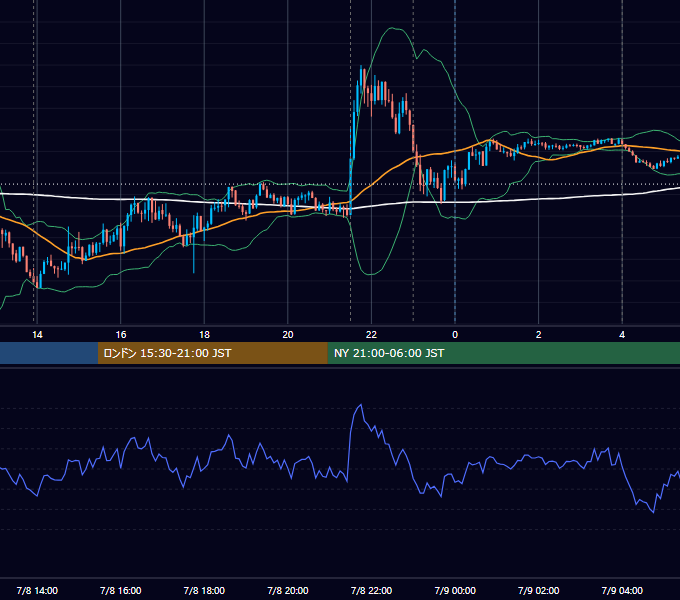The width and height of the screenshot is (680, 600).
Task: Click the 7/8 14:00 time label
Action: (37, 590)
